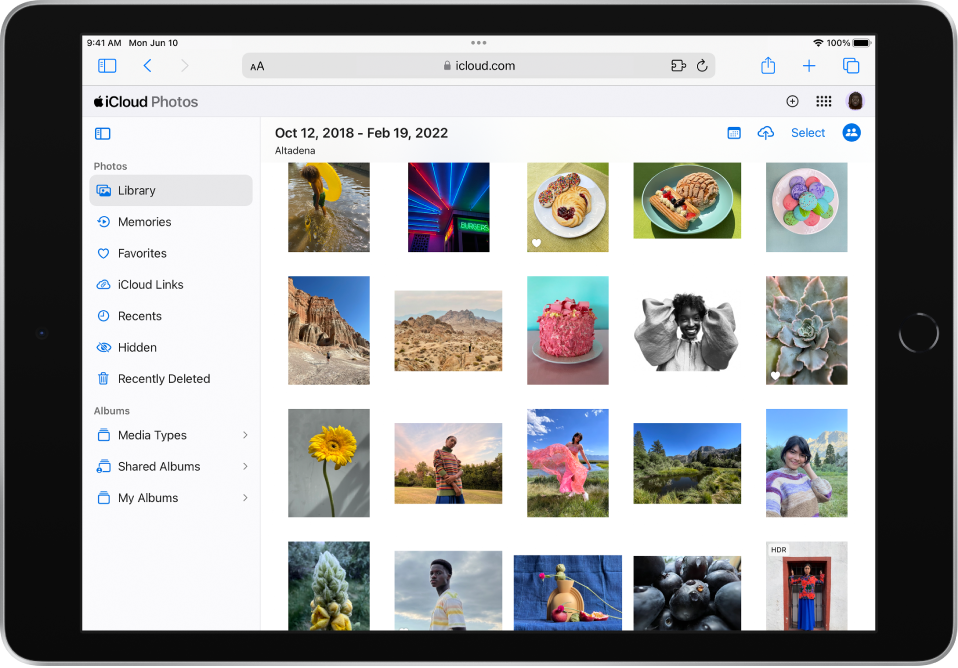The image size is (958, 668).
Task: Open Recents in the sidebar
Action: [x=171, y=316]
